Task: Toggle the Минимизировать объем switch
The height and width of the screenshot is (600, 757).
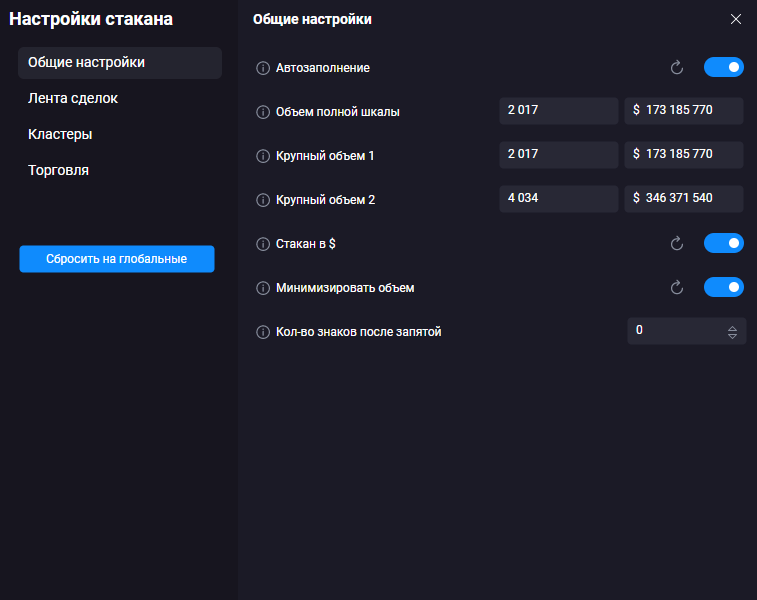Action: tap(724, 287)
